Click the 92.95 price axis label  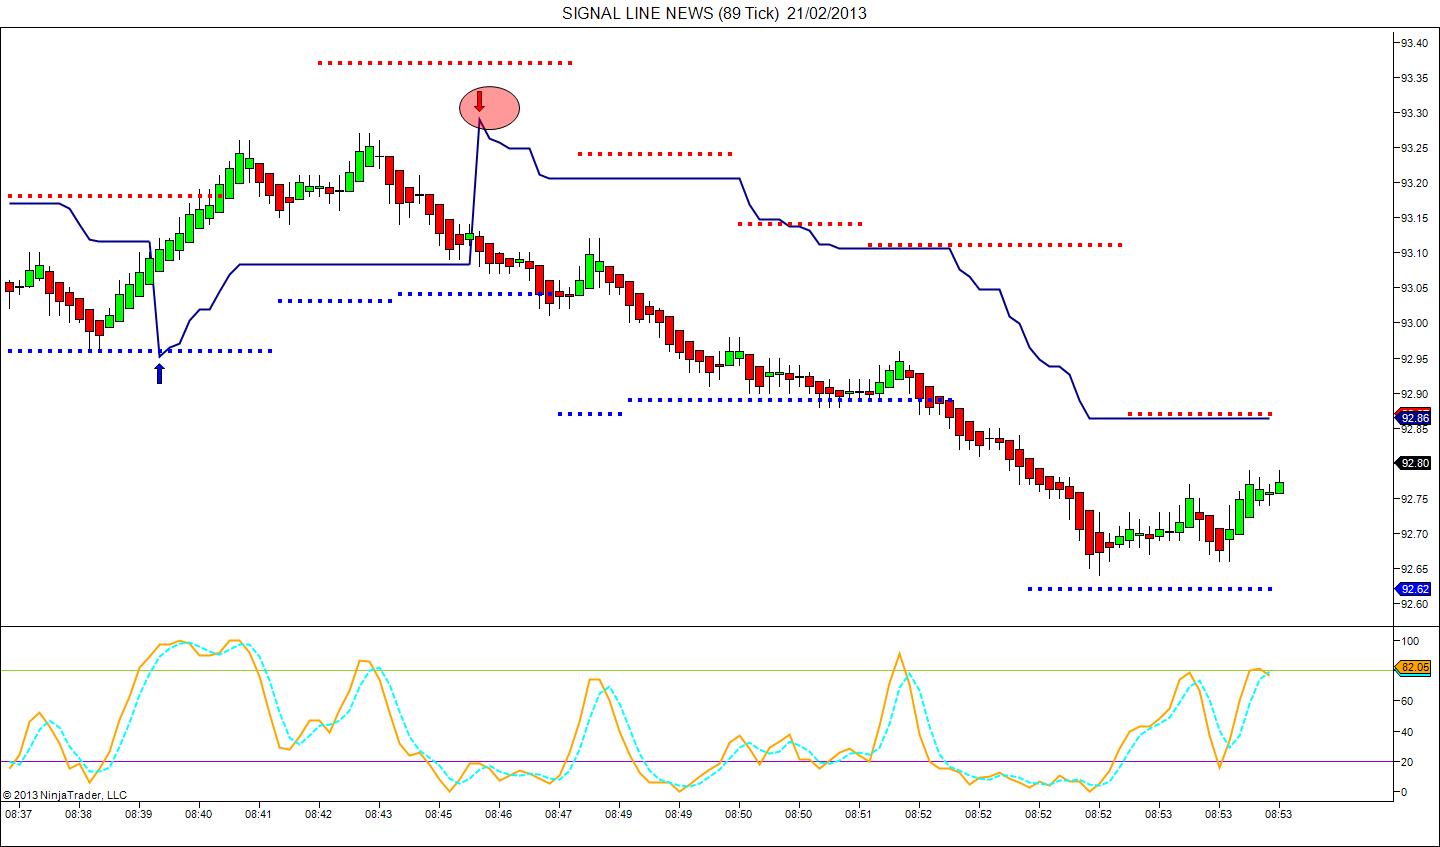pyautogui.click(x=1414, y=358)
